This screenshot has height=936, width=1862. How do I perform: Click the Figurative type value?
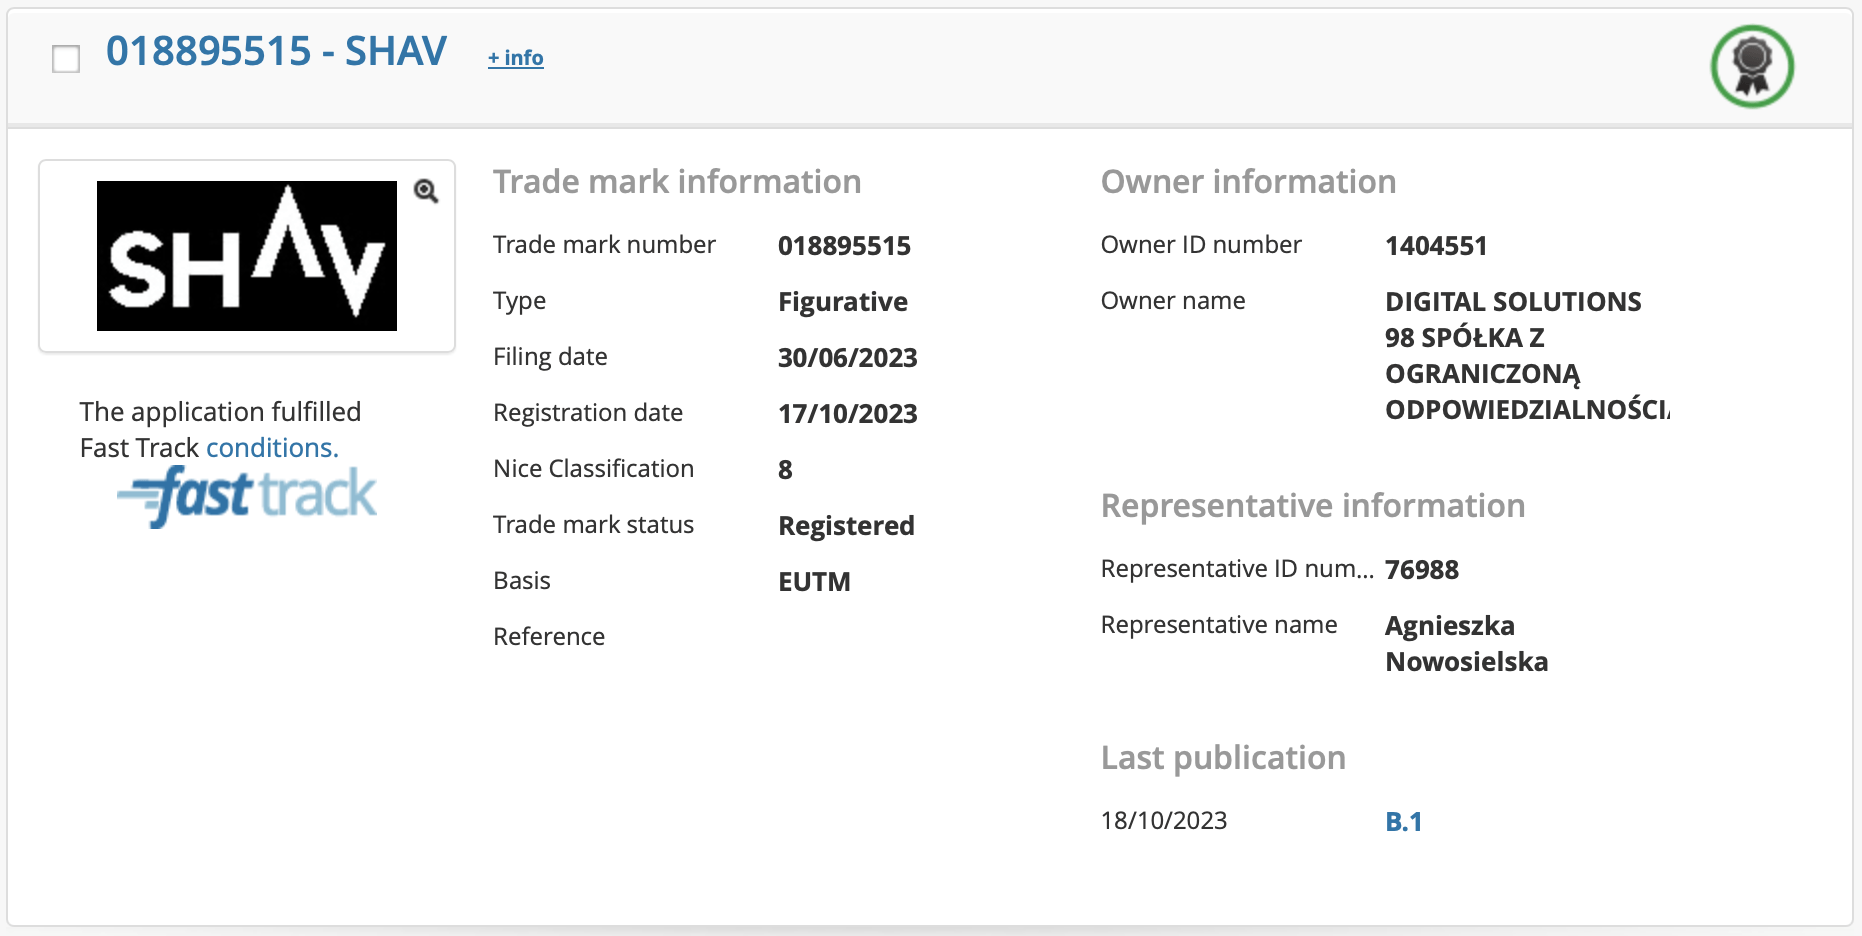tap(842, 302)
